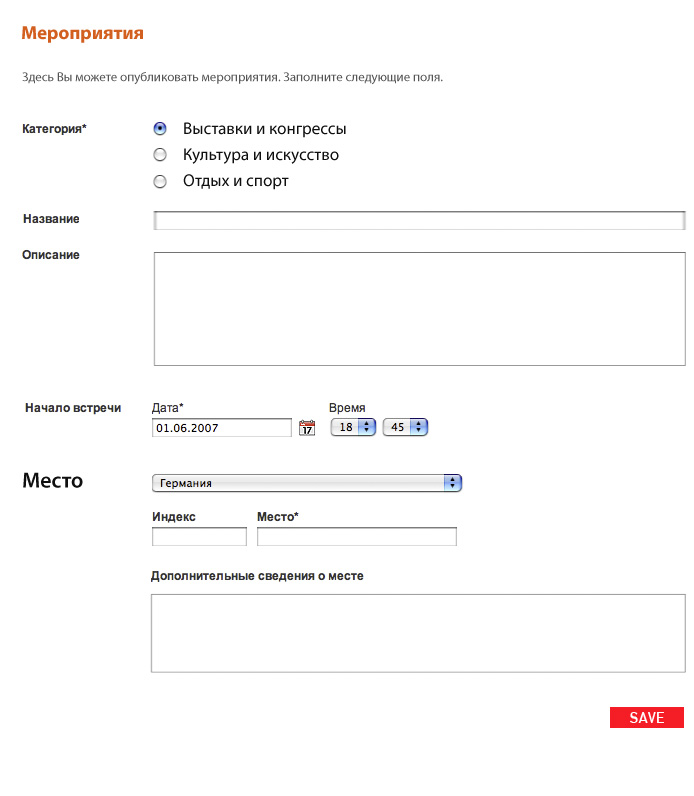The height and width of the screenshot is (796, 694).
Task: Choose the "Культура и искусство" category option
Action: tap(160, 155)
